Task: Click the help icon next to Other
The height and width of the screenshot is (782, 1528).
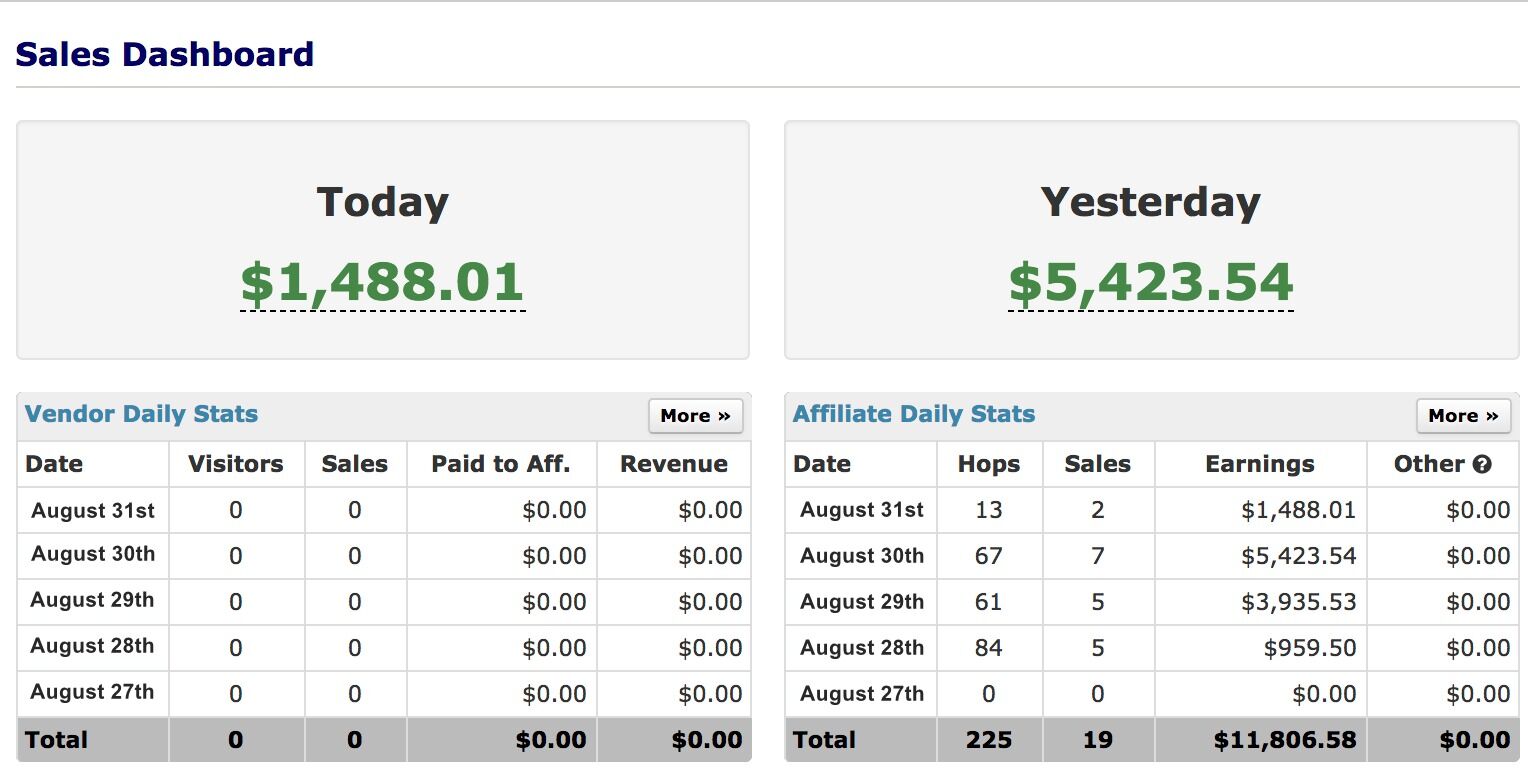Action: click(x=1482, y=464)
